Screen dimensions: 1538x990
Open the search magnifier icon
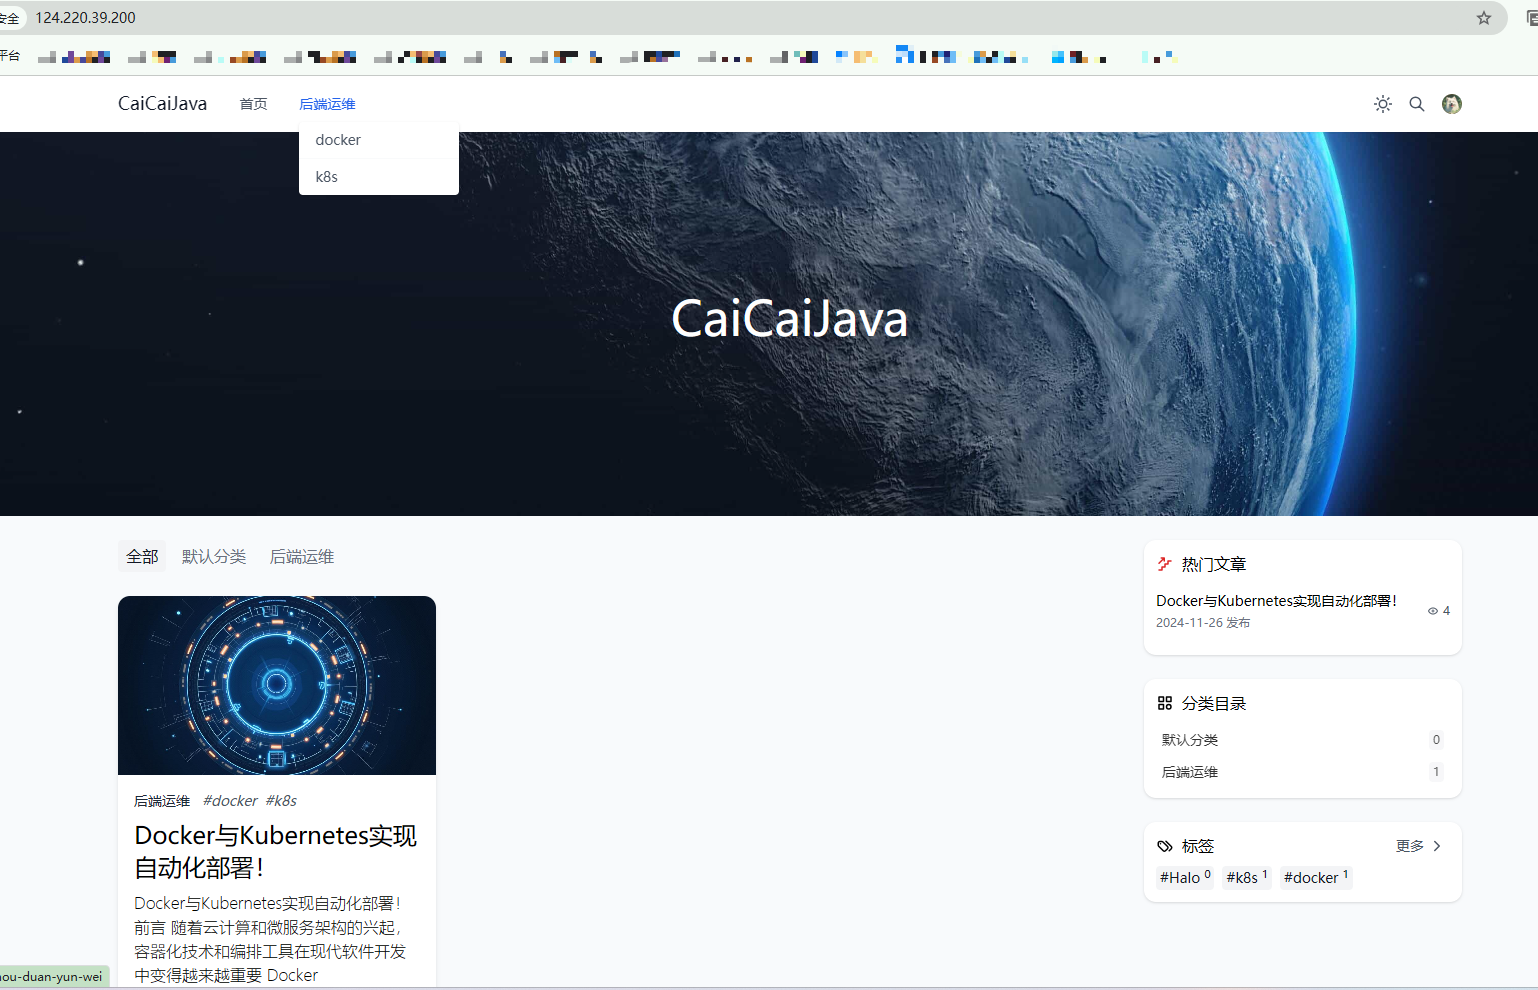pyautogui.click(x=1417, y=104)
